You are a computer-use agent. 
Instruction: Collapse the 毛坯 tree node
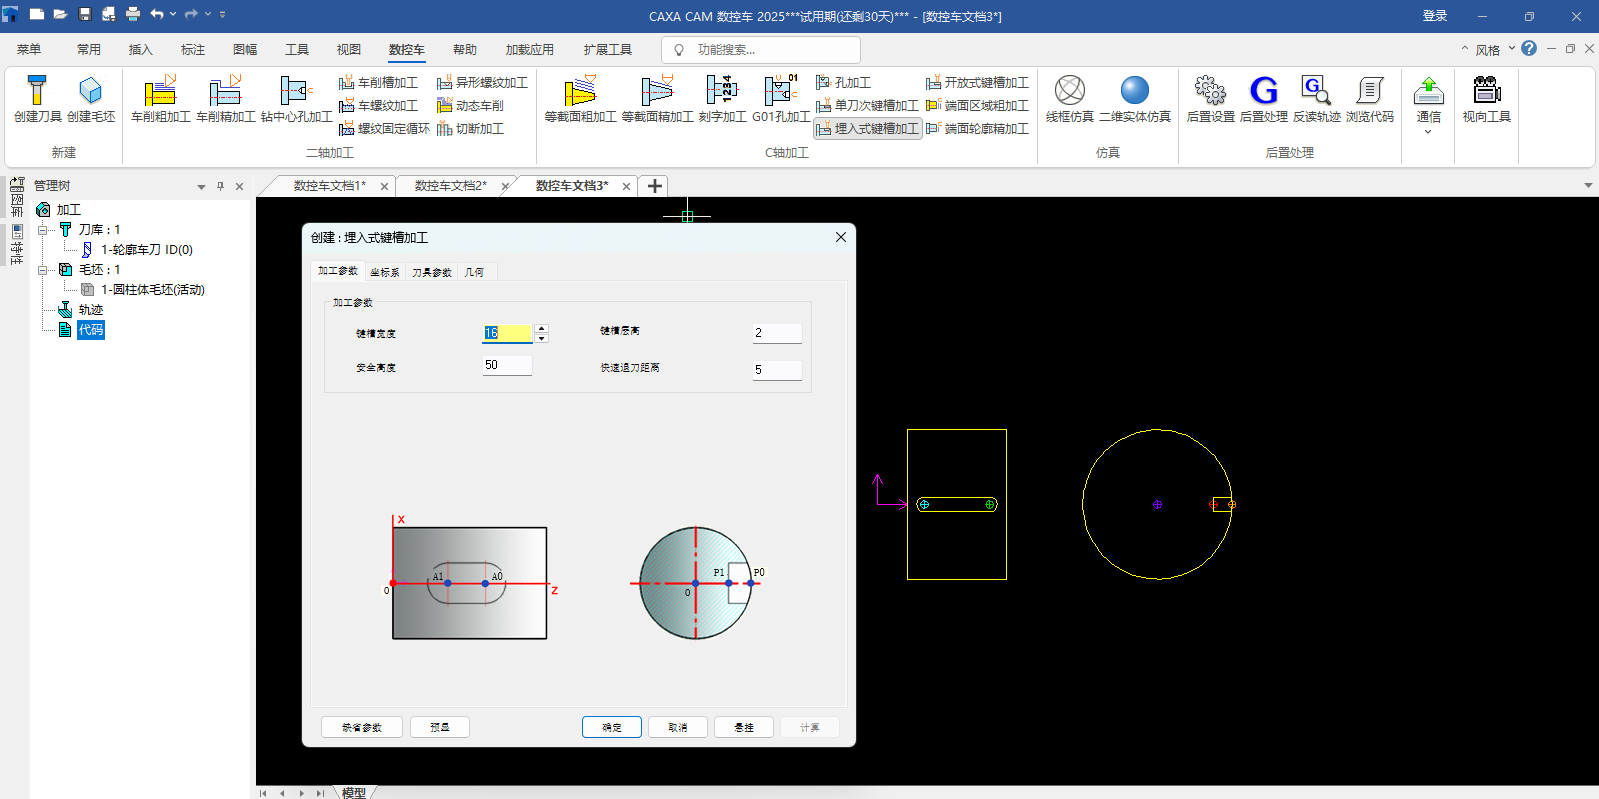pos(43,270)
